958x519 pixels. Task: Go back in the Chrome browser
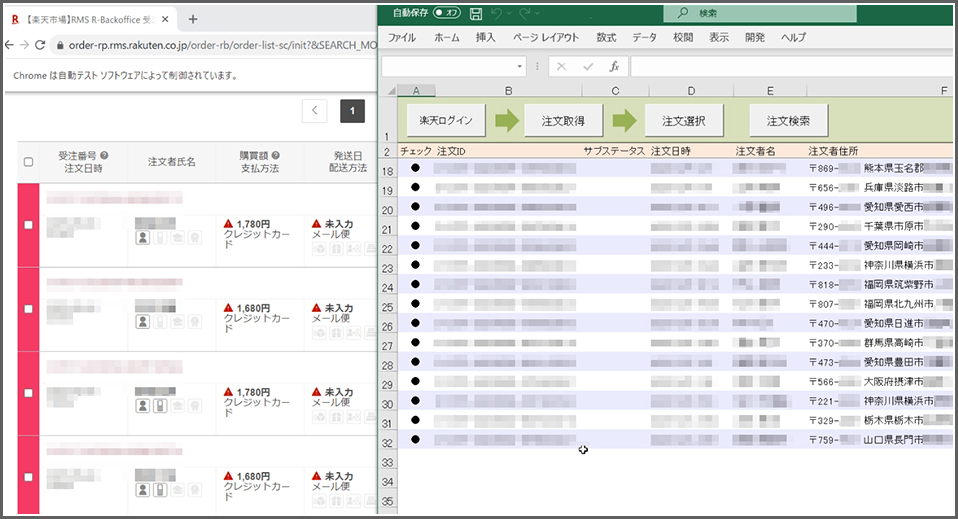point(9,46)
